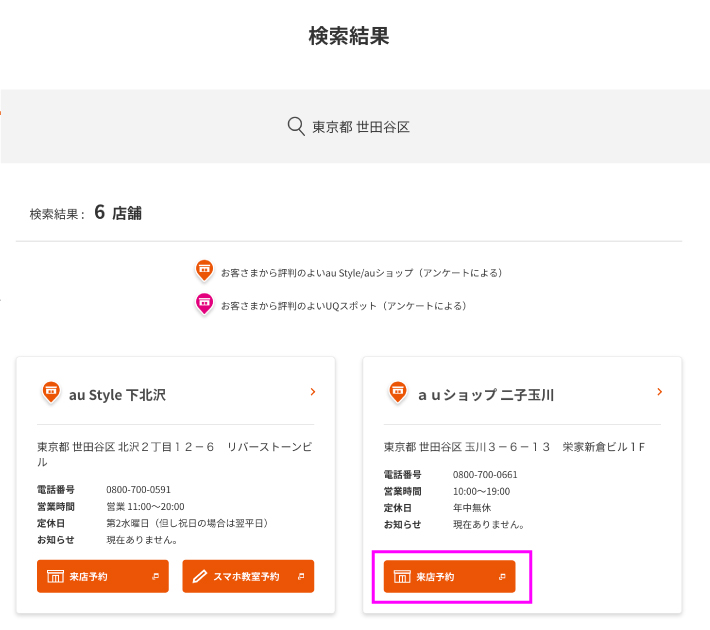Expand au Style 下北沢 details chevron

(313, 392)
